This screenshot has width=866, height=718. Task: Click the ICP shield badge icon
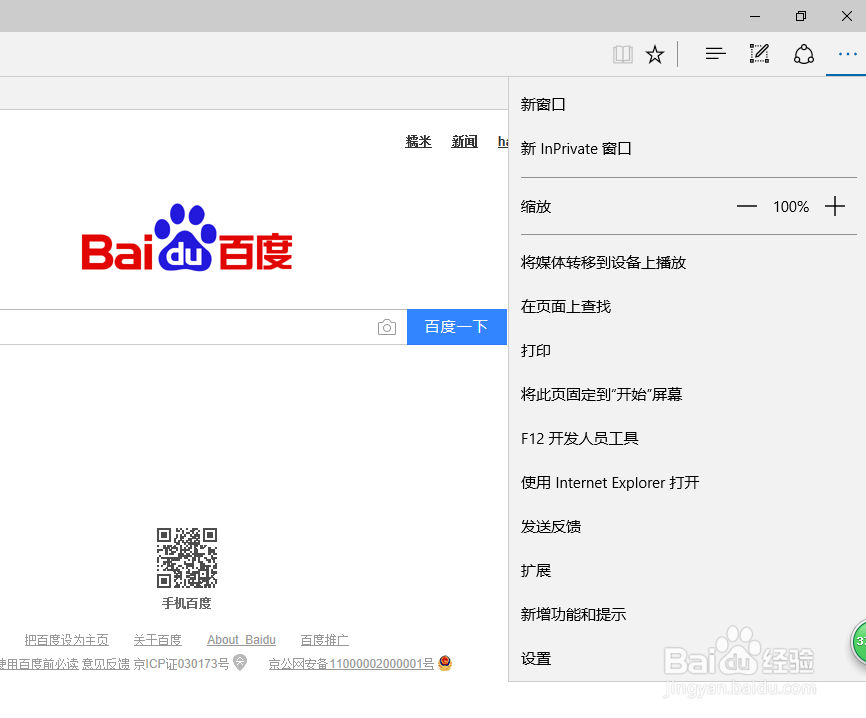point(240,662)
